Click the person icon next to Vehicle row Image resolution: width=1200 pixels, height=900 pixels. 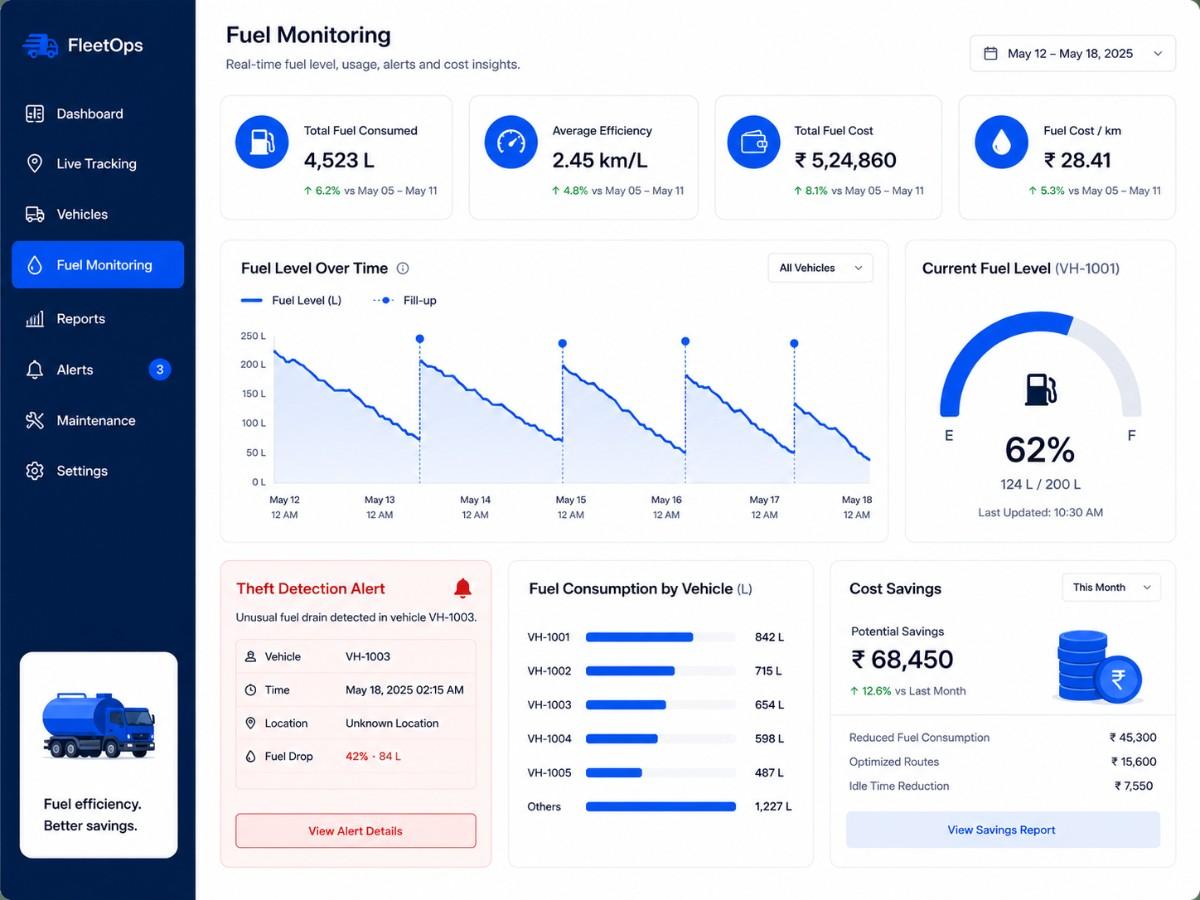[x=250, y=657]
